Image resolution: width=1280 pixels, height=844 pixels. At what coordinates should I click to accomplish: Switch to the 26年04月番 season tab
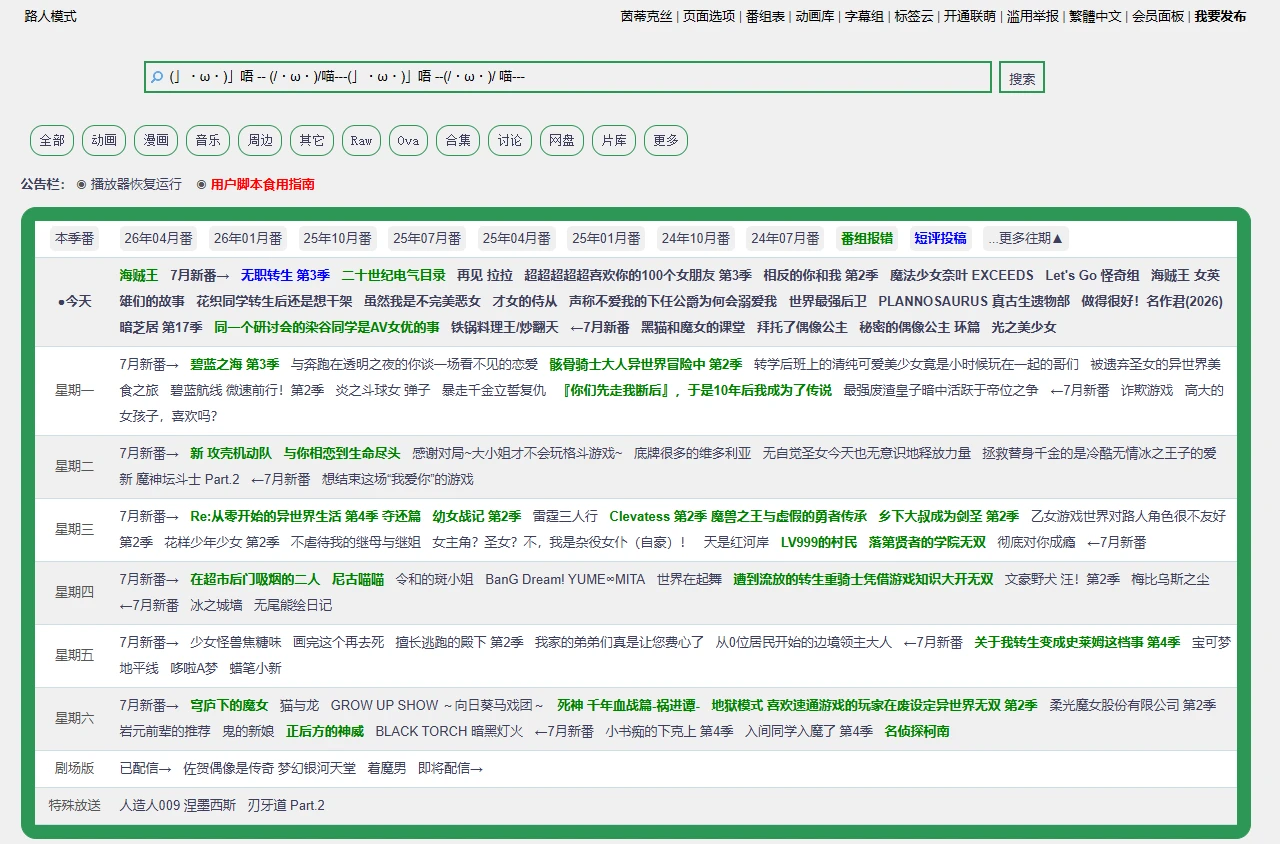coord(158,238)
